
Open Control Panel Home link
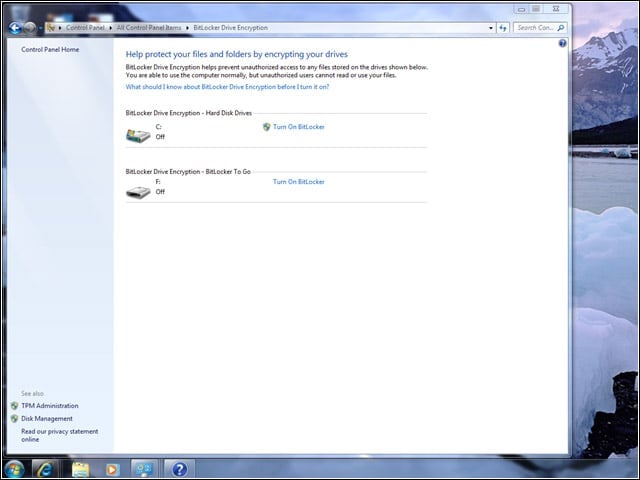point(50,49)
